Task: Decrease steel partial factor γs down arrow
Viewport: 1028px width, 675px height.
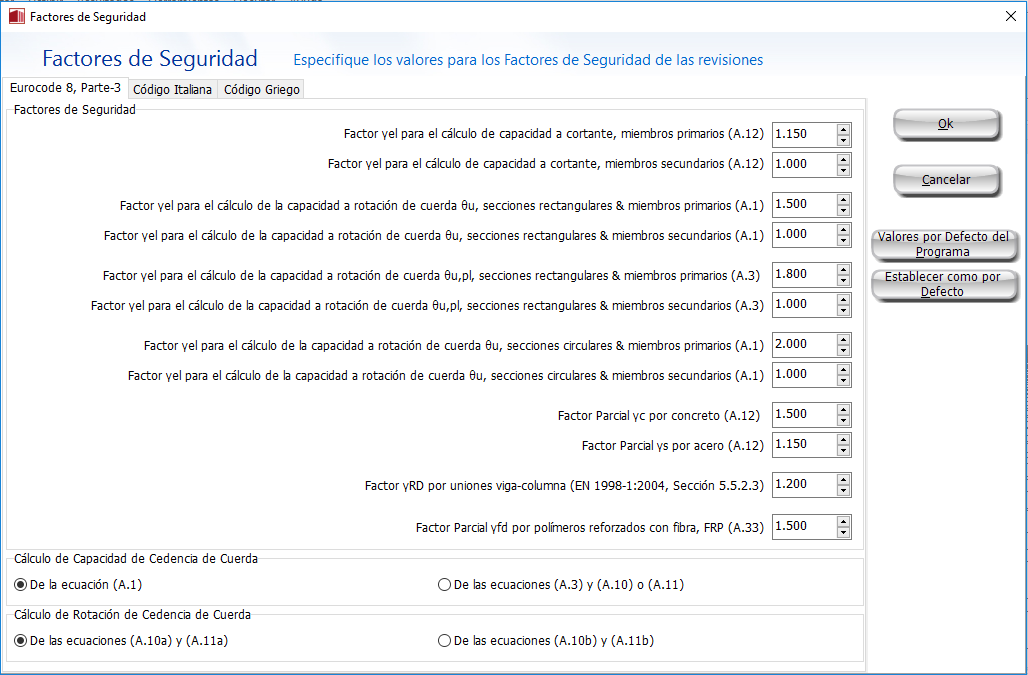Action: tap(844, 451)
